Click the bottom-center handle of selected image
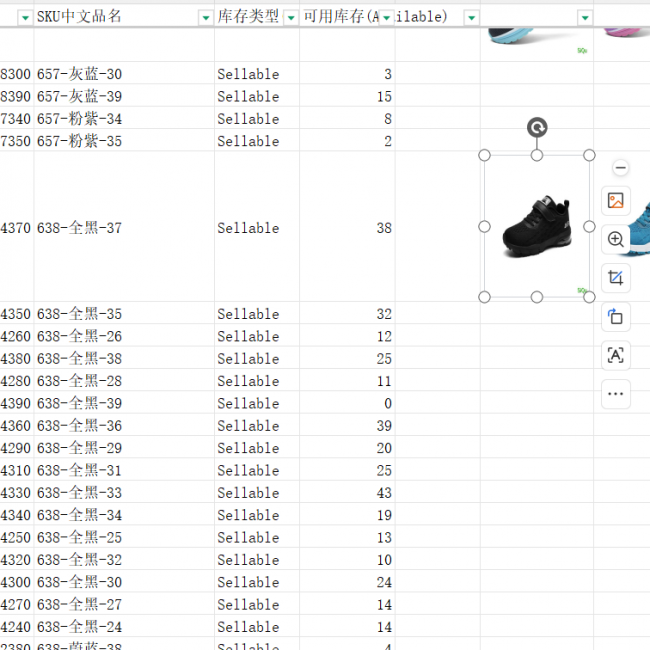Image resolution: width=650 pixels, height=650 pixels. 537,297
